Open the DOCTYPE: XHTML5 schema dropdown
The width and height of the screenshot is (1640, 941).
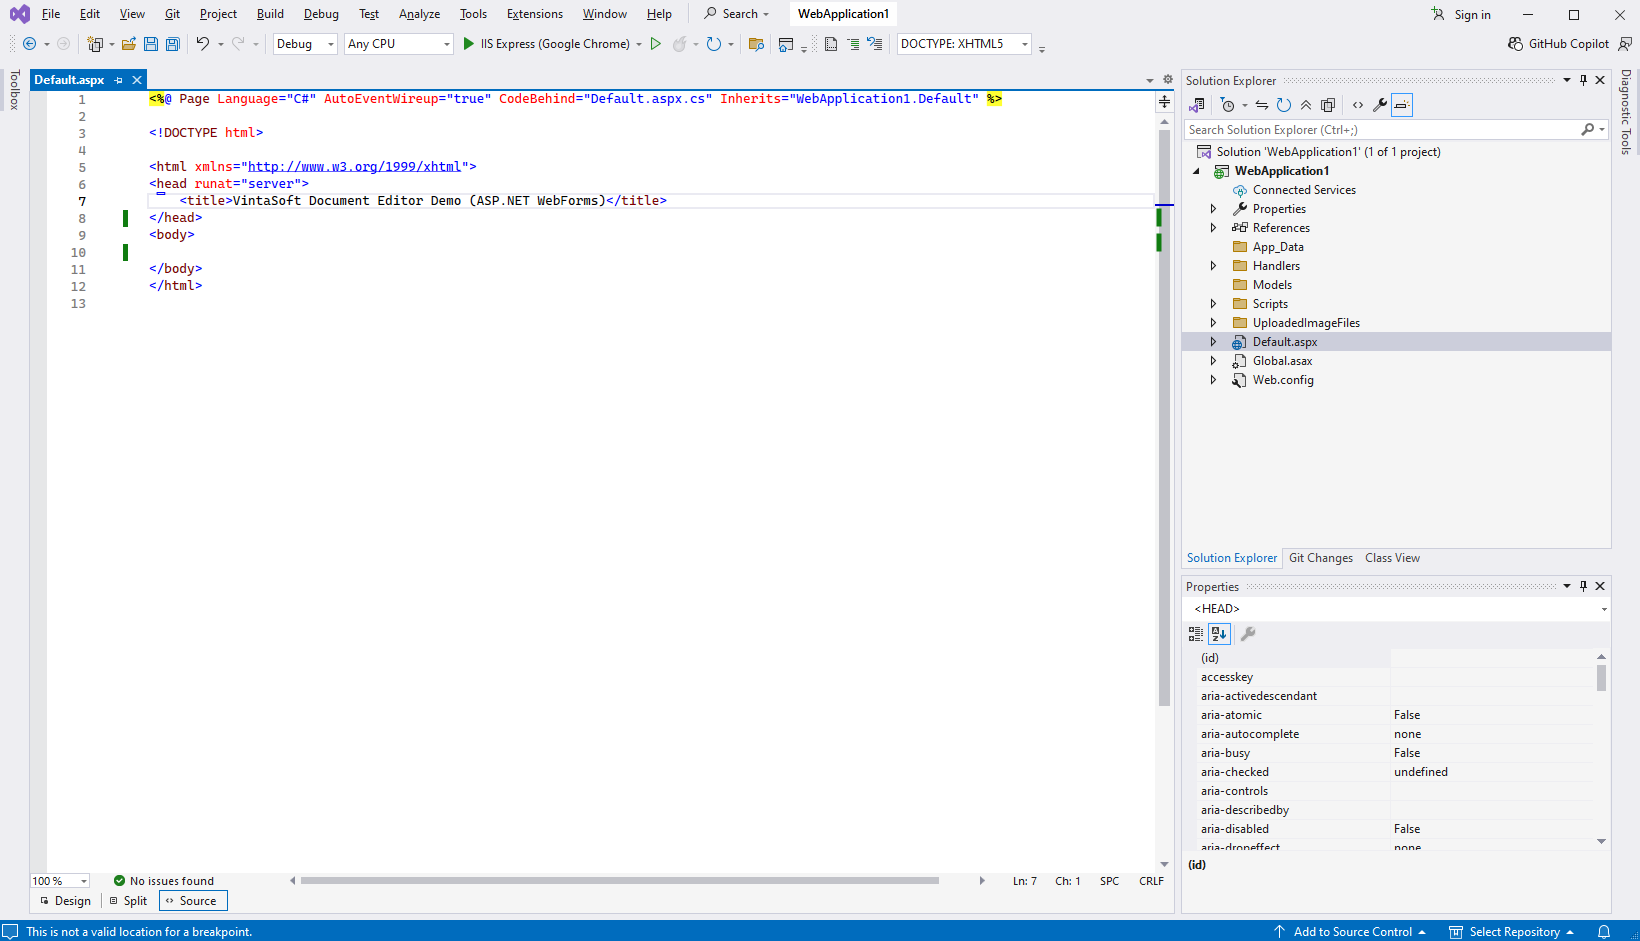tap(963, 44)
